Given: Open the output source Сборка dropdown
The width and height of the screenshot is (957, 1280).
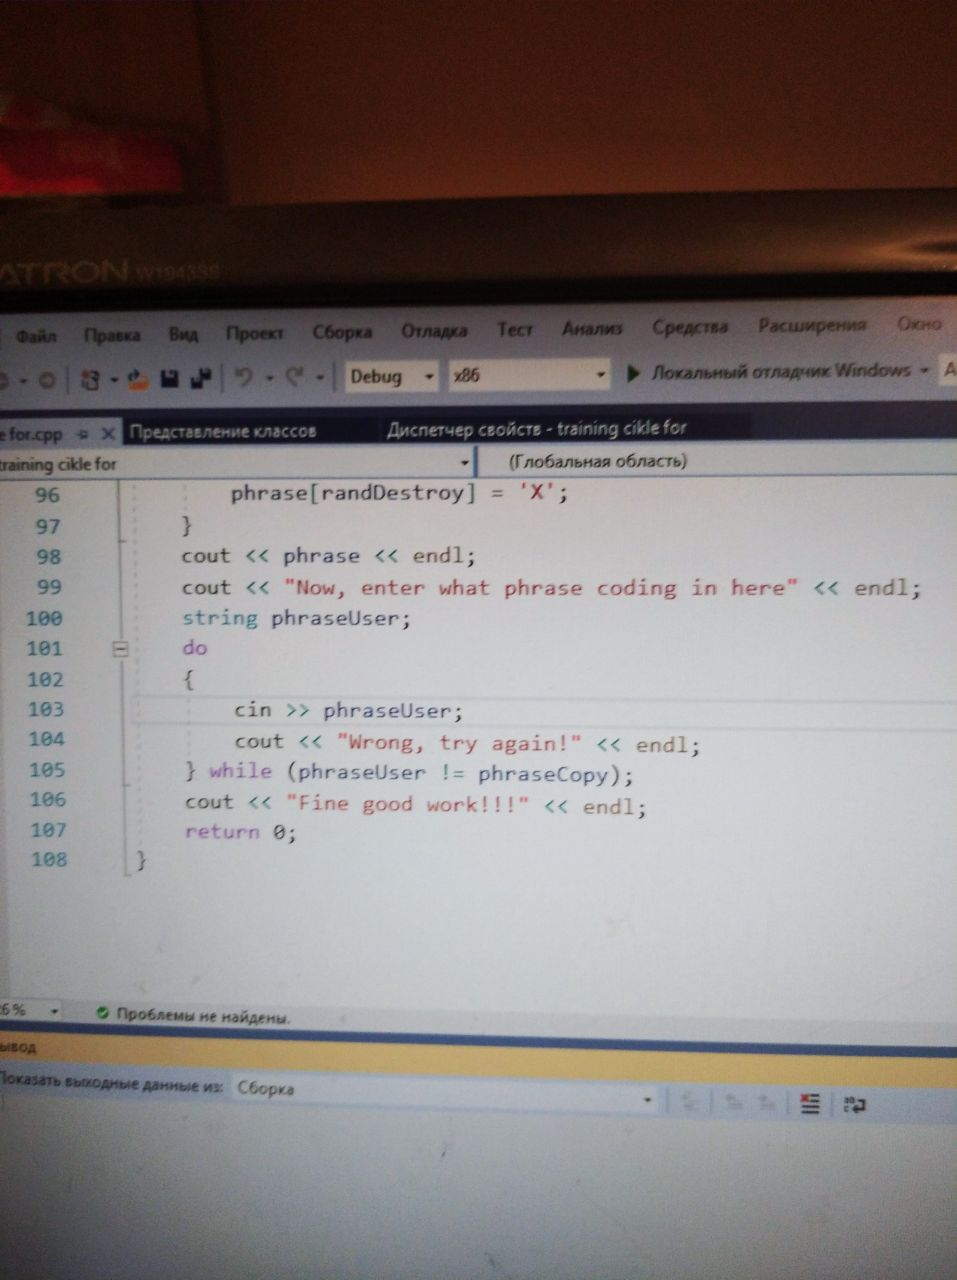Looking at the screenshot, I should [445, 1094].
